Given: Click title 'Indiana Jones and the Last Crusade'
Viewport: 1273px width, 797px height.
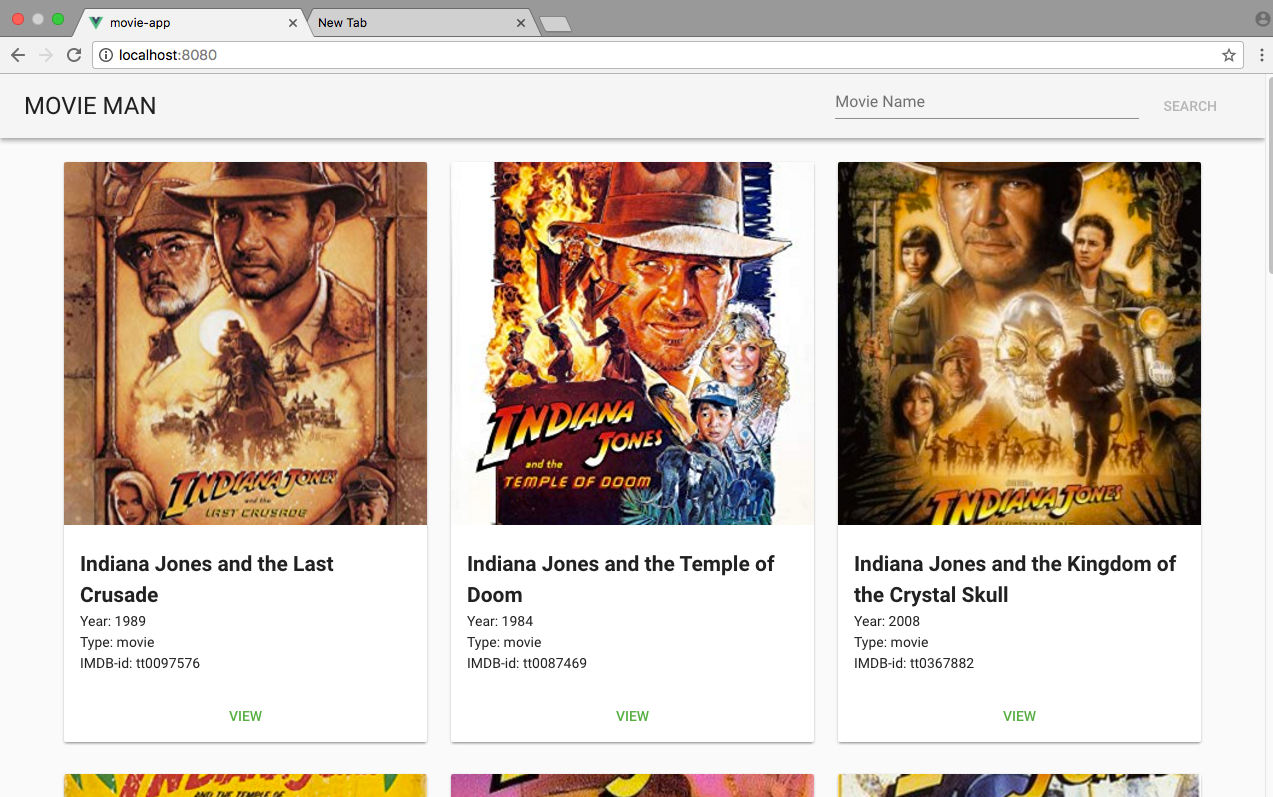Looking at the screenshot, I should point(207,579).
